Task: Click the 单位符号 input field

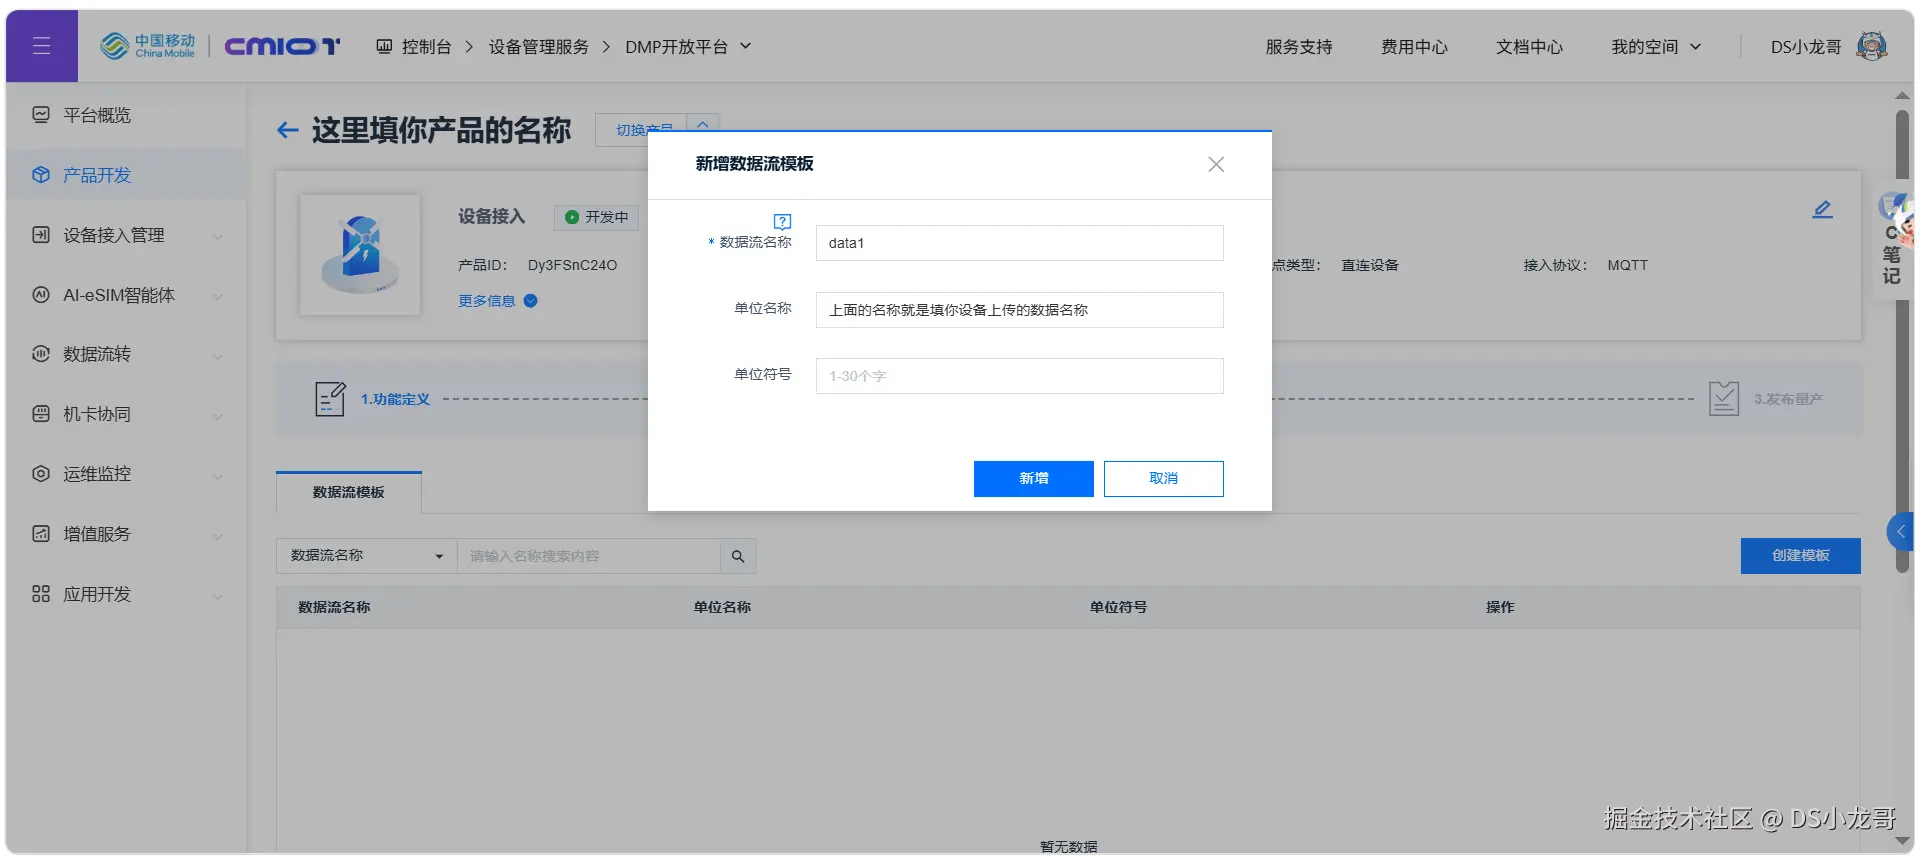Action: point(1020,376)
